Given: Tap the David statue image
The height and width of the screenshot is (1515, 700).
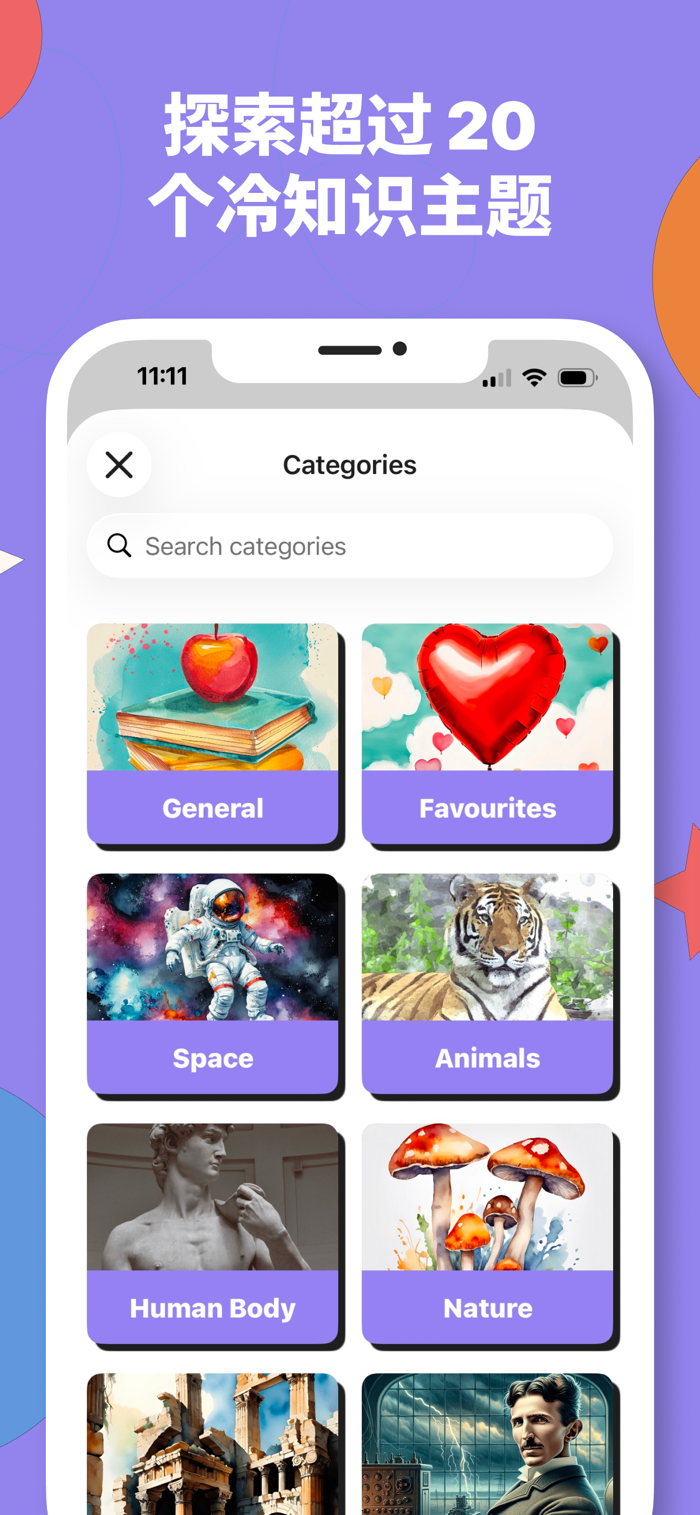Looking at the screenshot, I should point(213,1197).
